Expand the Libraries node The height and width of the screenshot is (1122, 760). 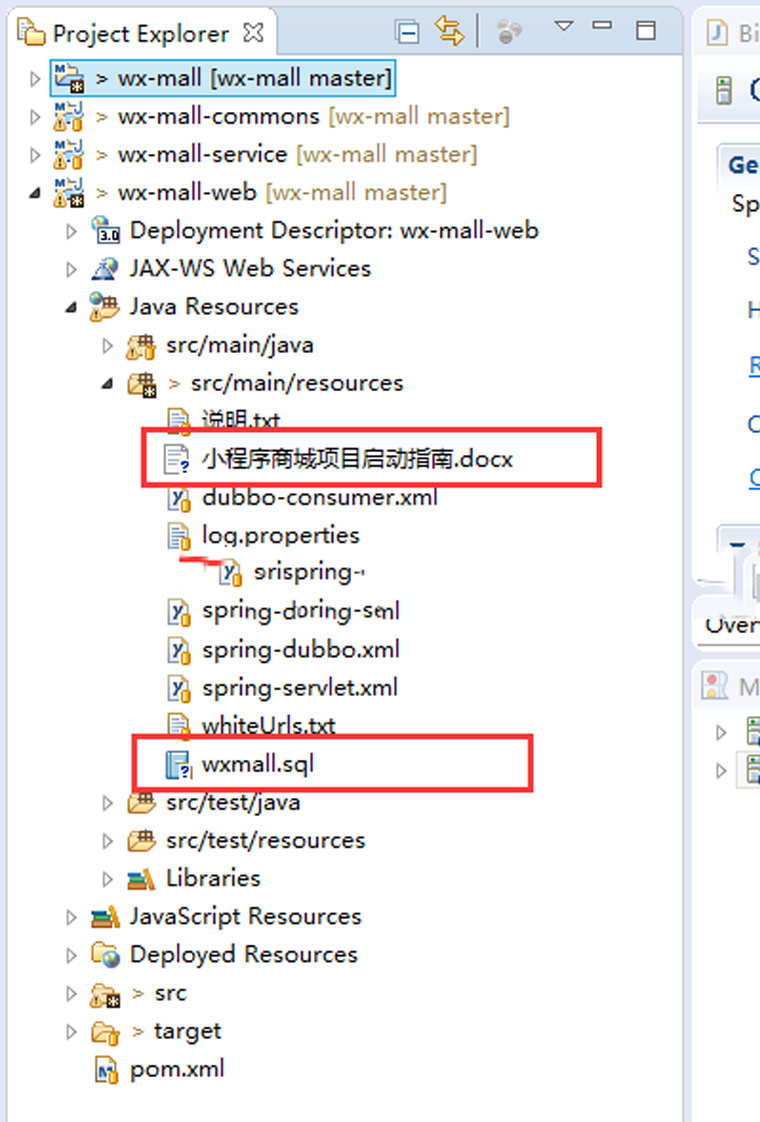point(107,878)
